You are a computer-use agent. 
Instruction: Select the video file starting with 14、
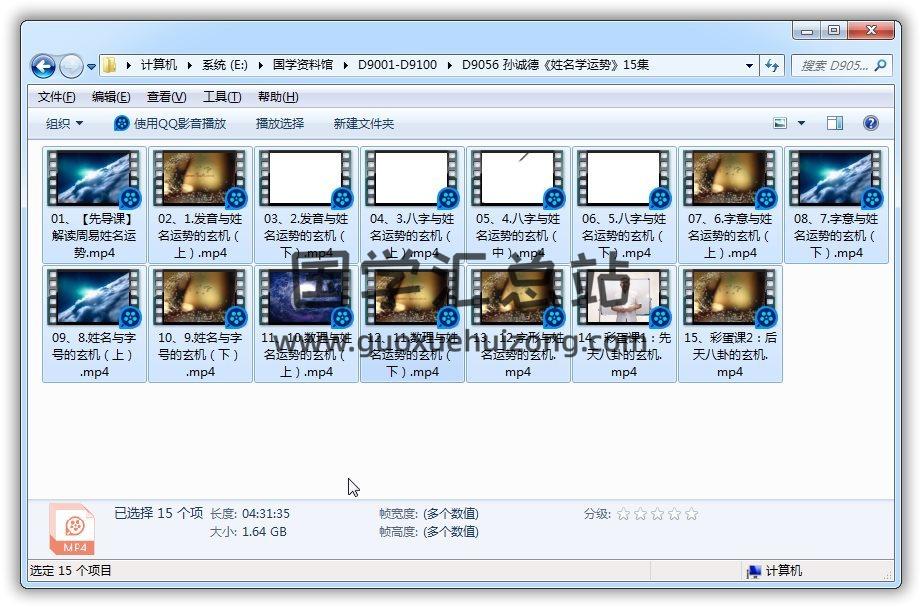(623, 323)
